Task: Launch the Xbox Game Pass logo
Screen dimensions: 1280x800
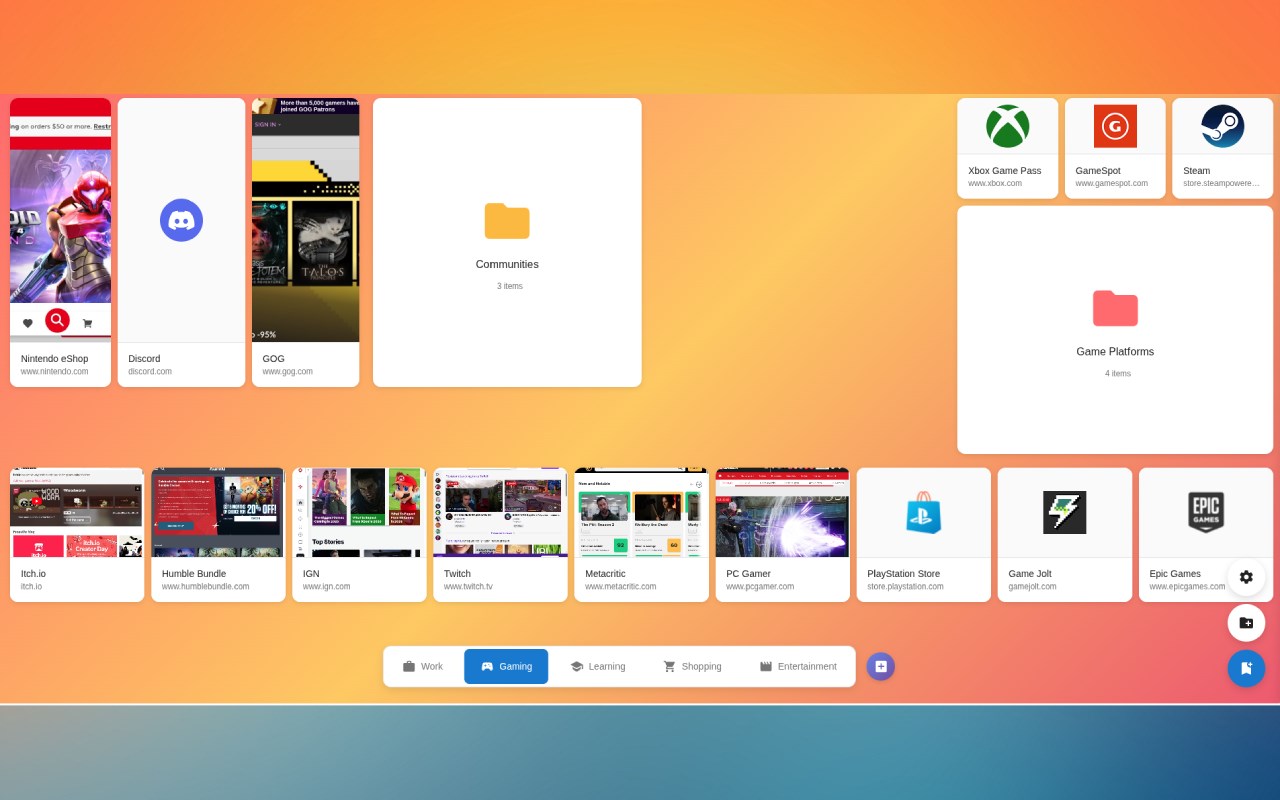Action: (x=1007, y=126)
